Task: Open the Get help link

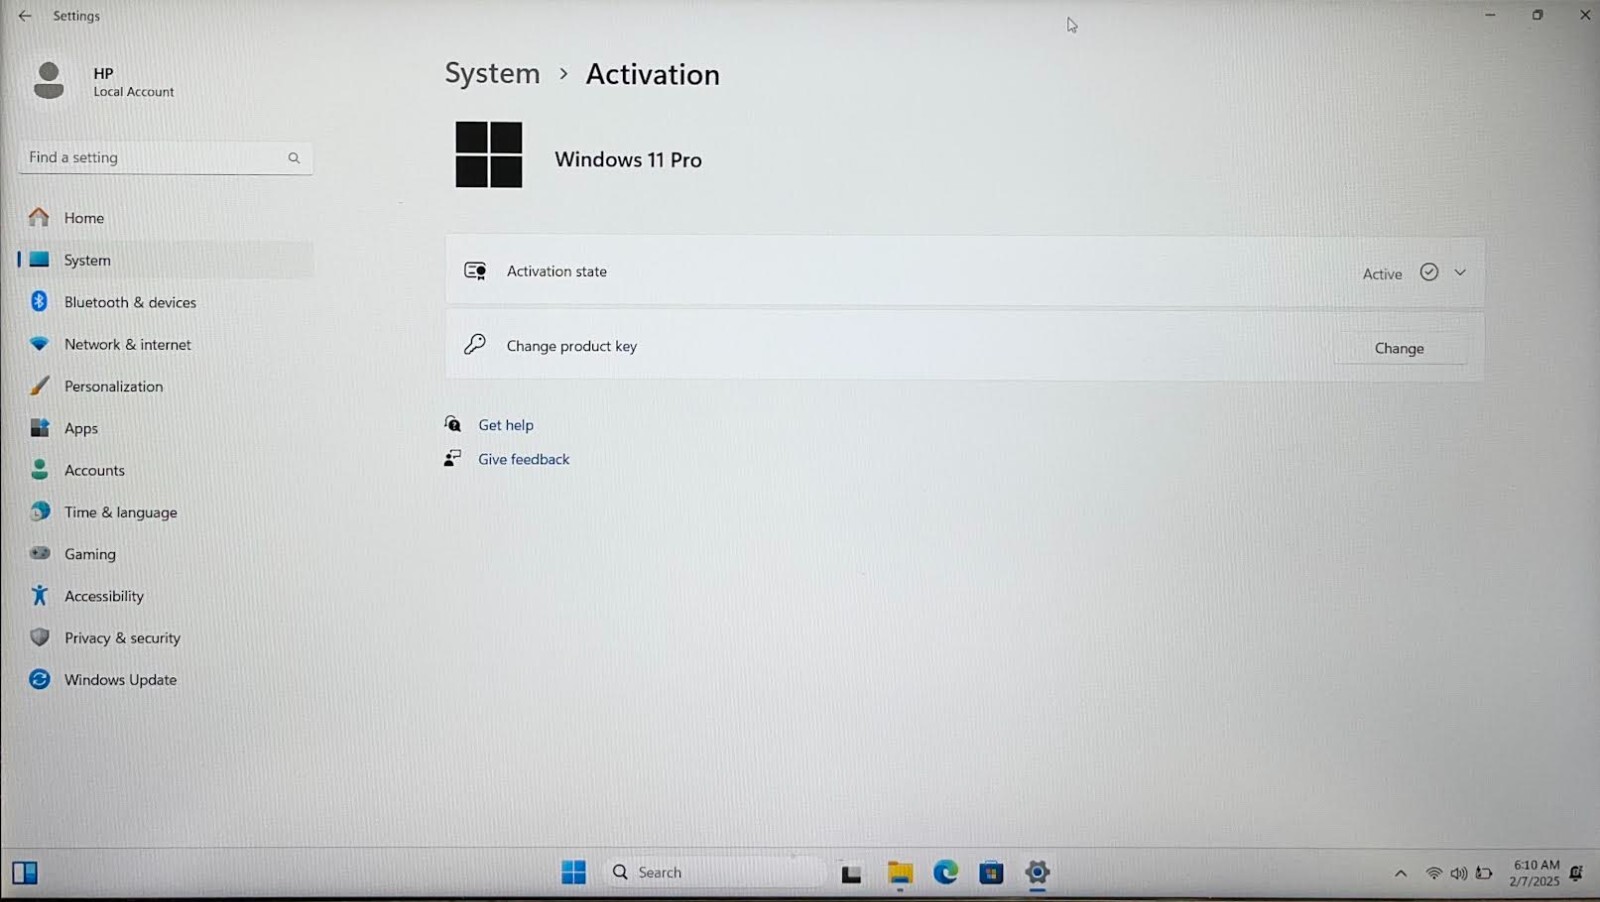Action: point(506,425)
